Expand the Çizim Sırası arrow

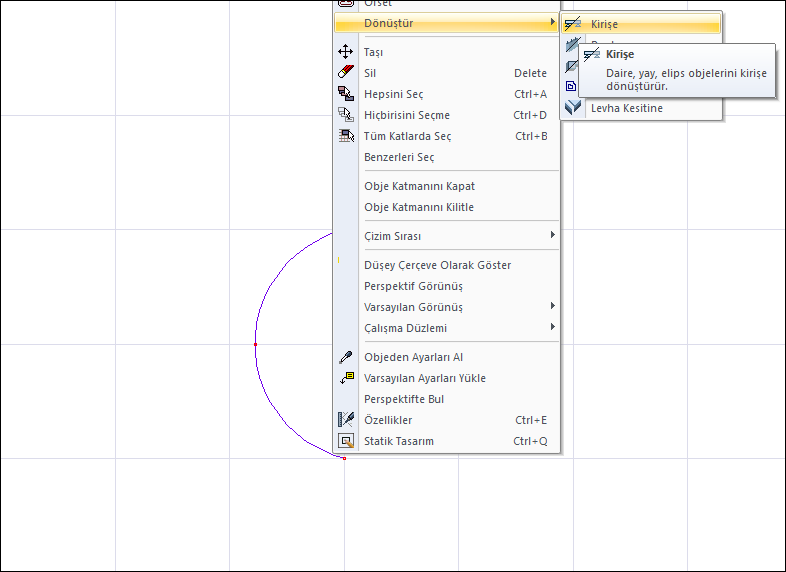(x=552, y=235)
